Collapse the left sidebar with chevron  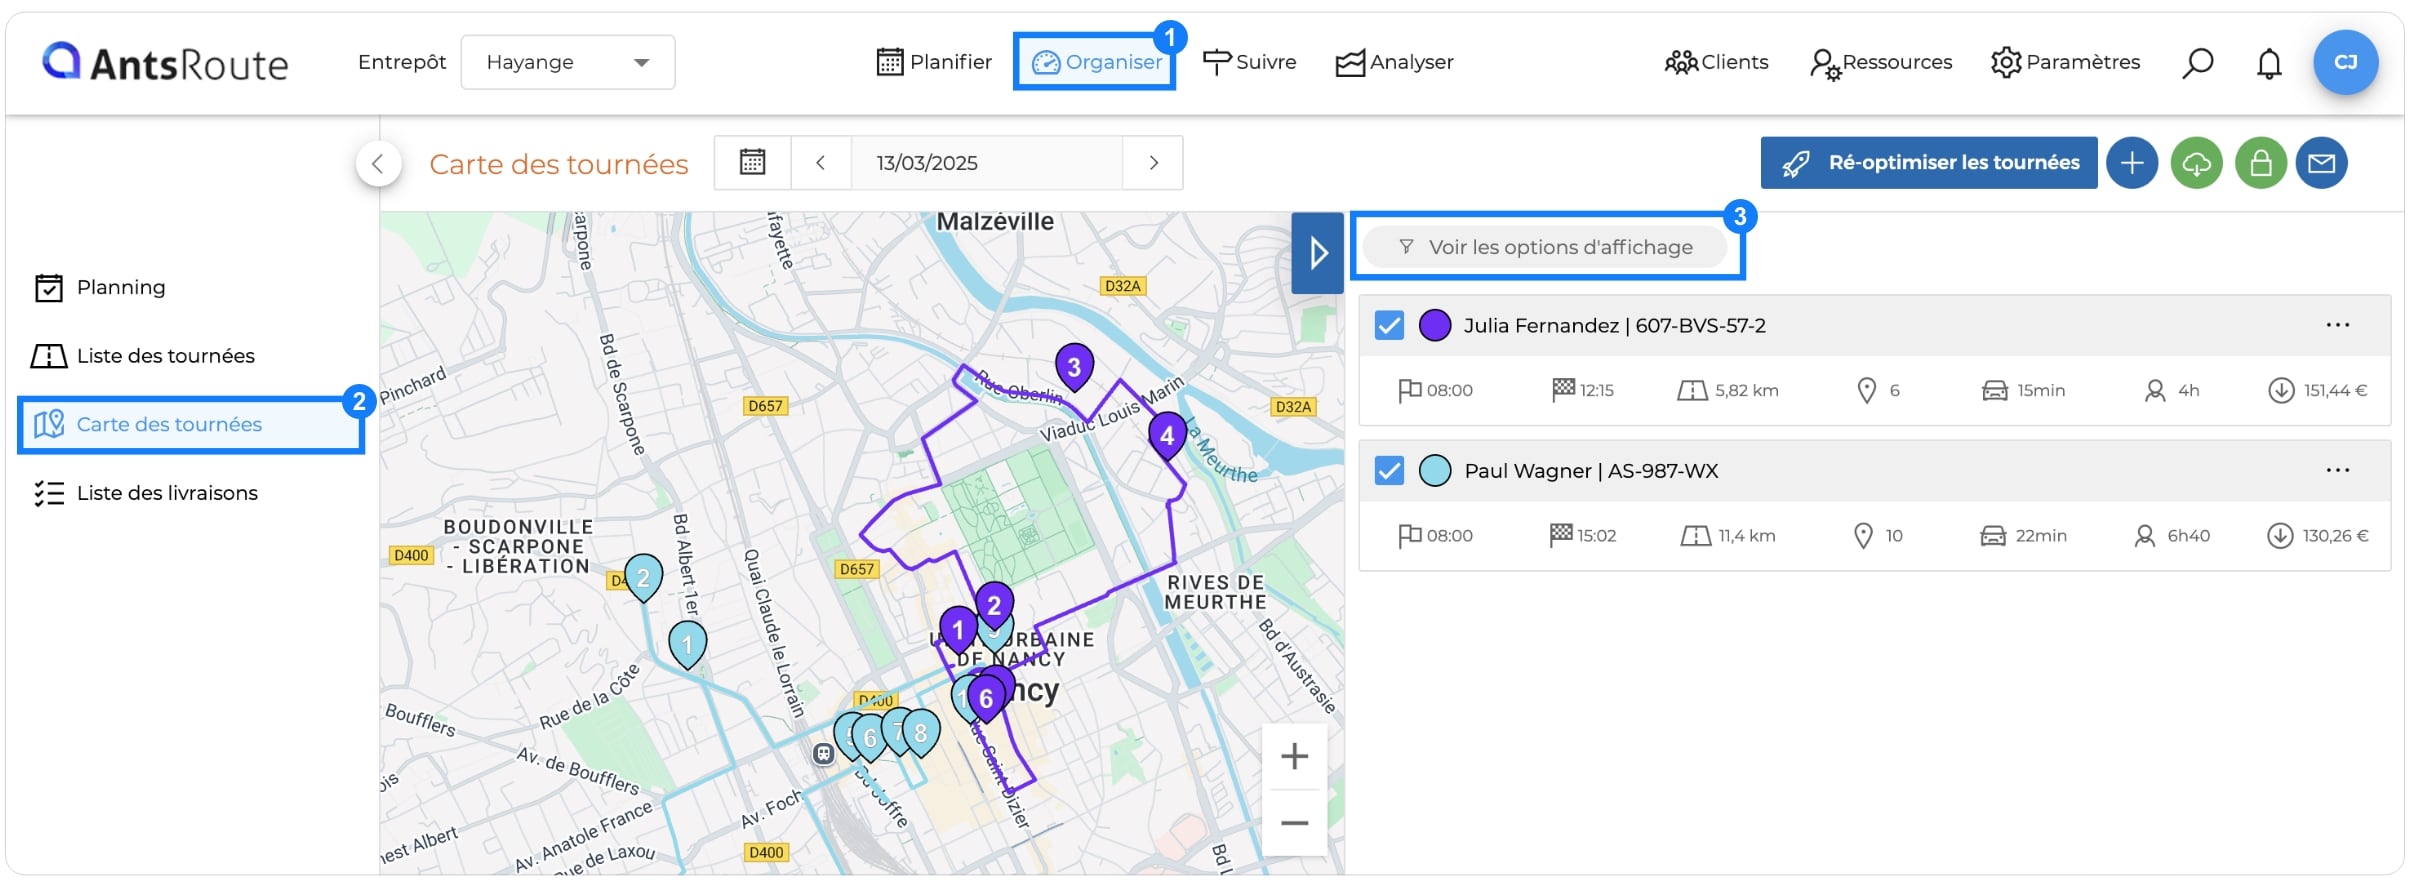point(378,163)
